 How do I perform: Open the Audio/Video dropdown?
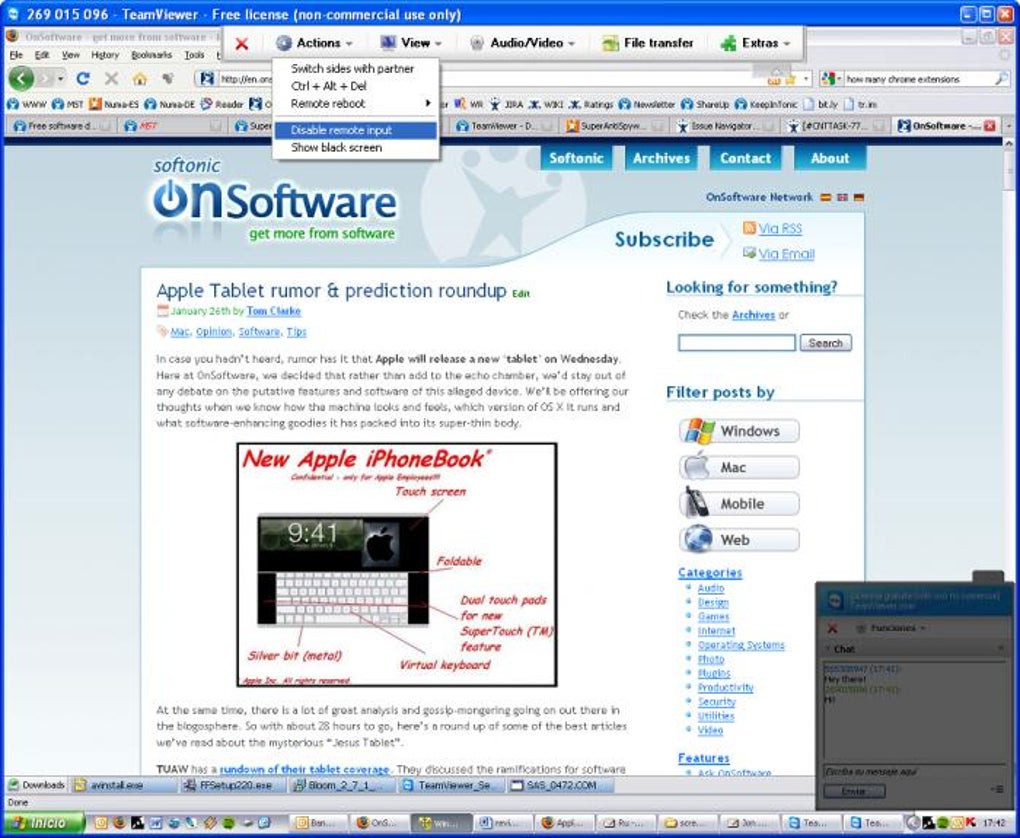523,43
